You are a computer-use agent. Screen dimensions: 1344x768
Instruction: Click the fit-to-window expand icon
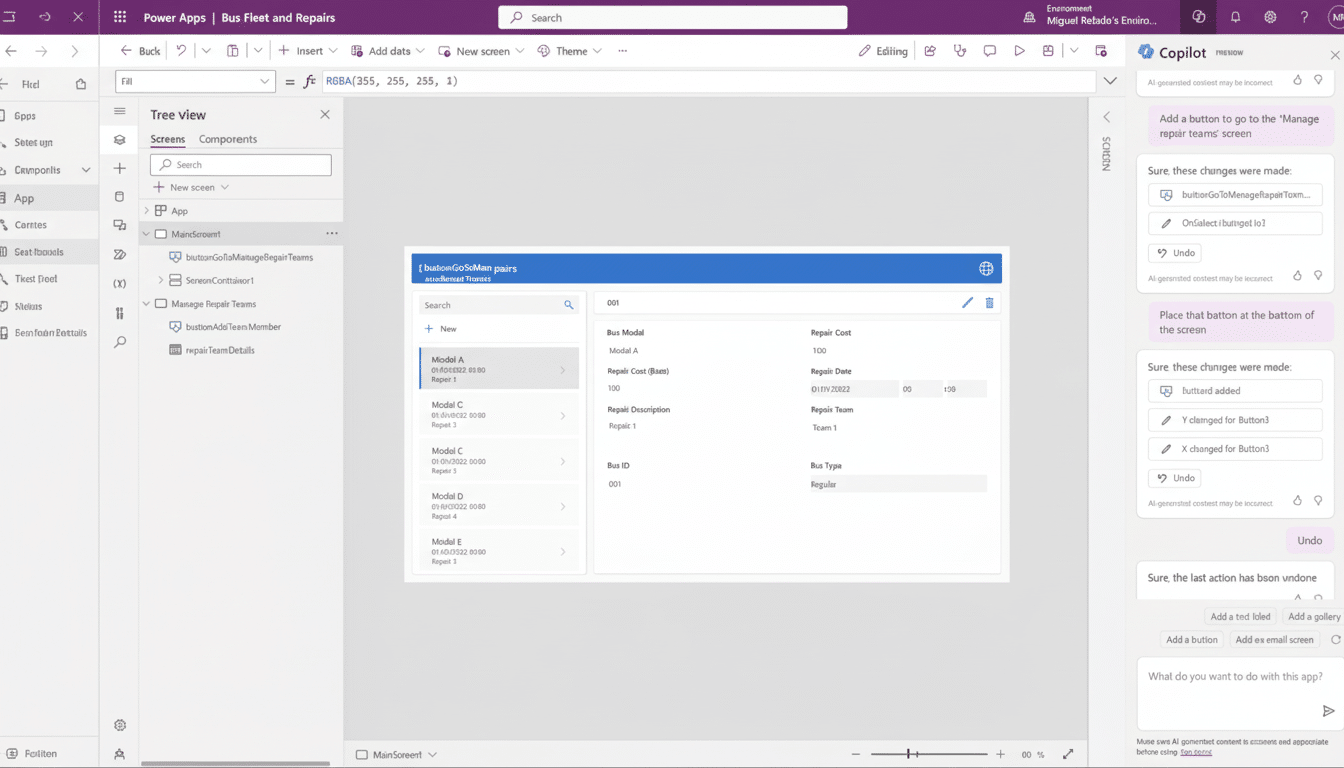(1068, 754)
